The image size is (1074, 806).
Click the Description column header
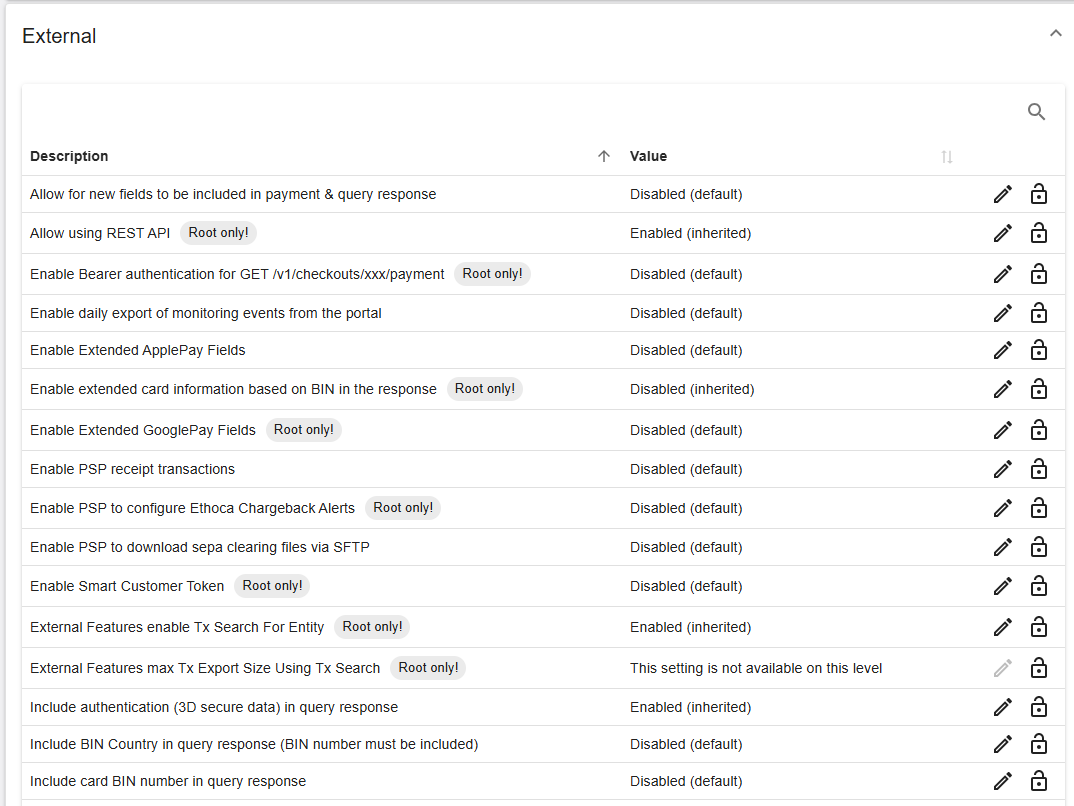pos(69,156)
